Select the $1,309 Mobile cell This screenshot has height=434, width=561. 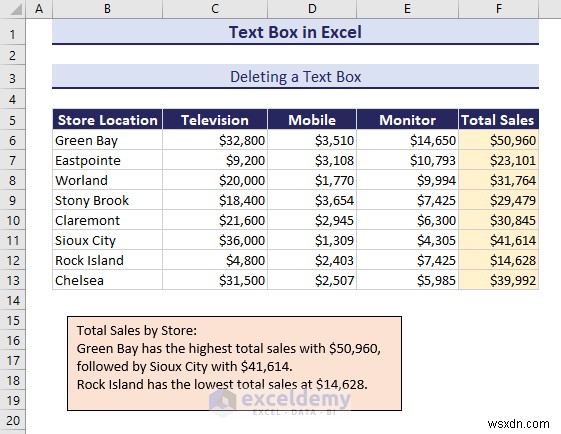[x=312, y=240]
